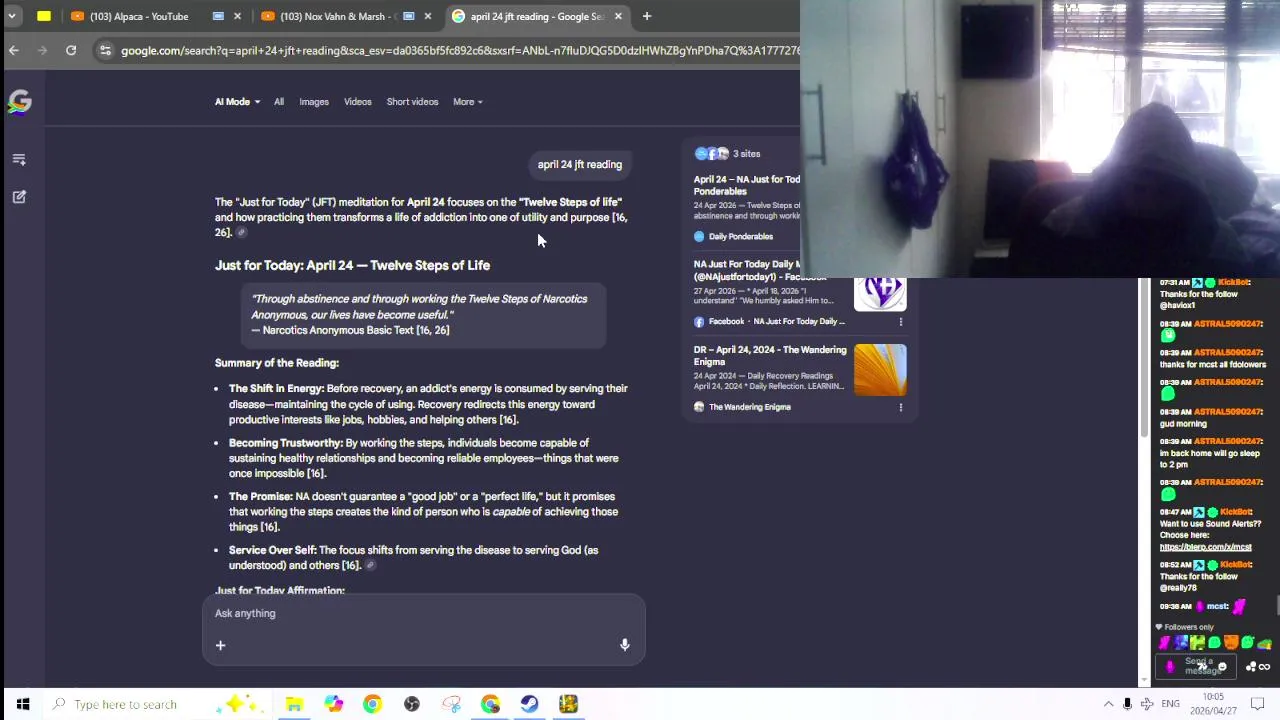
Task: Open April 24 NA Just for Today result
Action: click(747, 185)
